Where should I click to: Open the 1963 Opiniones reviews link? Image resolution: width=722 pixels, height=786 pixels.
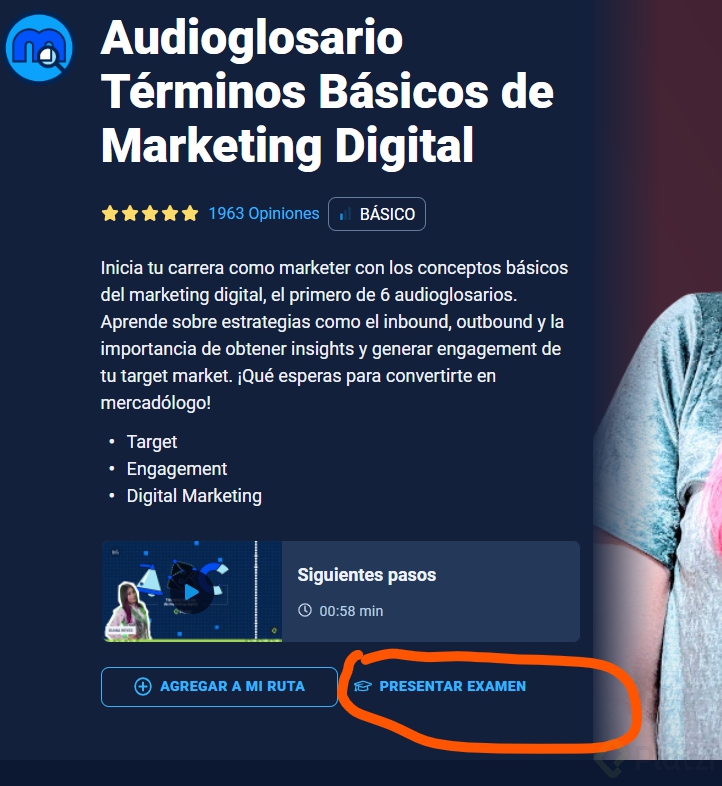tap(264, 214)
